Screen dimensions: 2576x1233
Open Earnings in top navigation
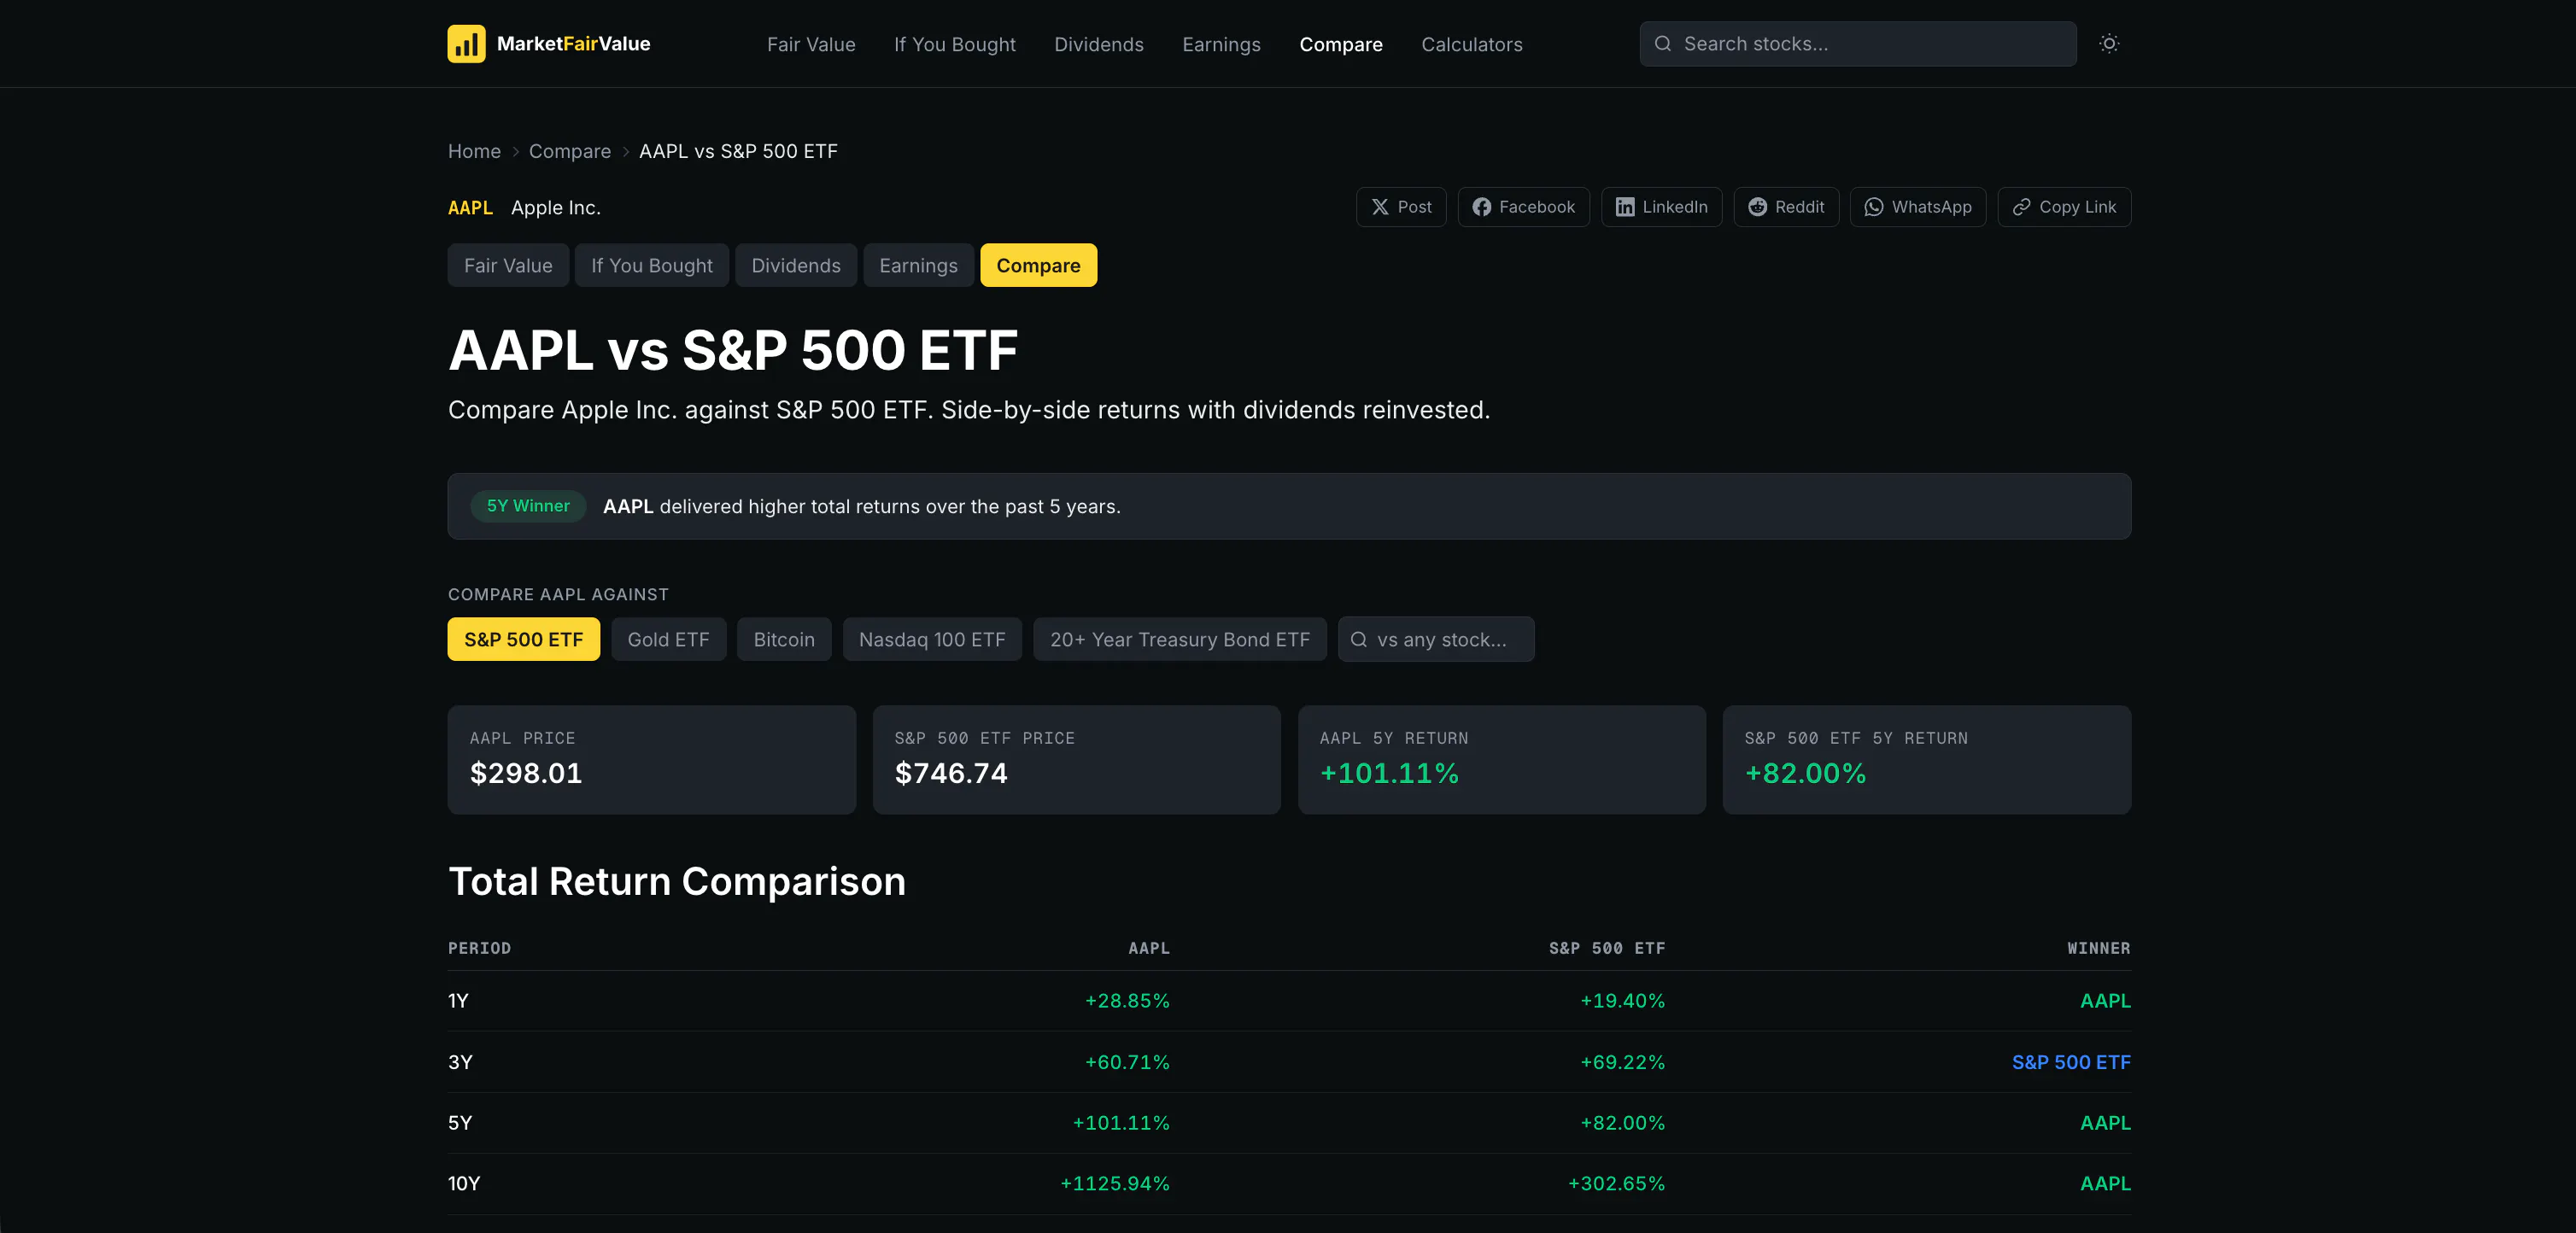(1221, 44)
